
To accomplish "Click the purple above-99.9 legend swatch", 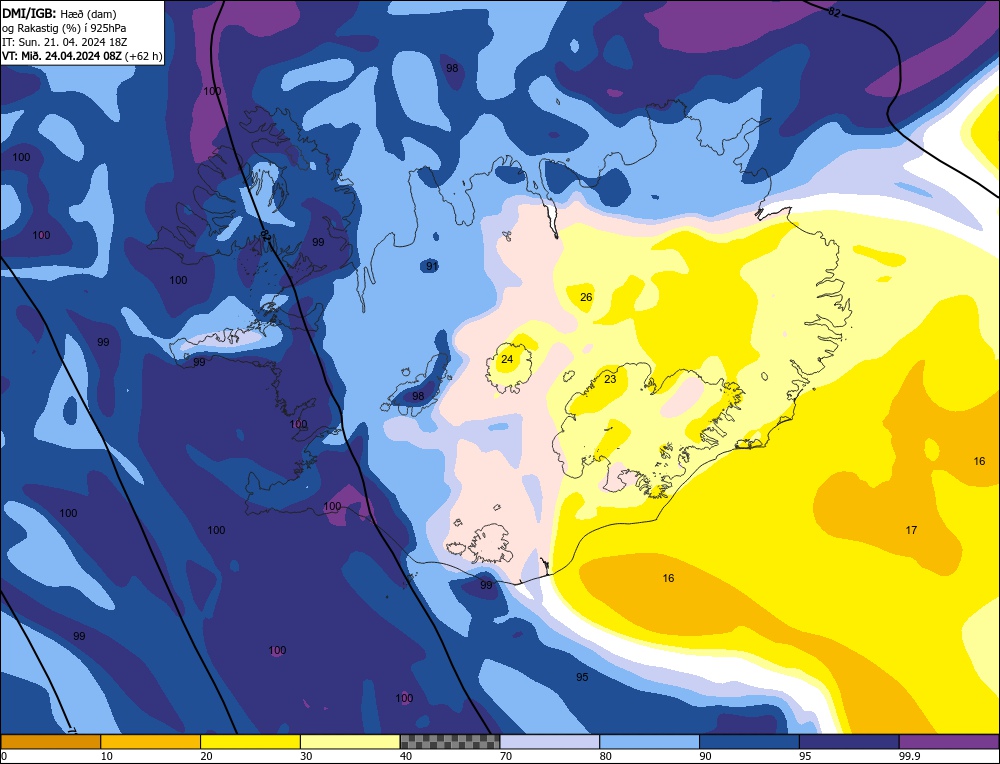I will pyautogui.click(x=949, y=742).
